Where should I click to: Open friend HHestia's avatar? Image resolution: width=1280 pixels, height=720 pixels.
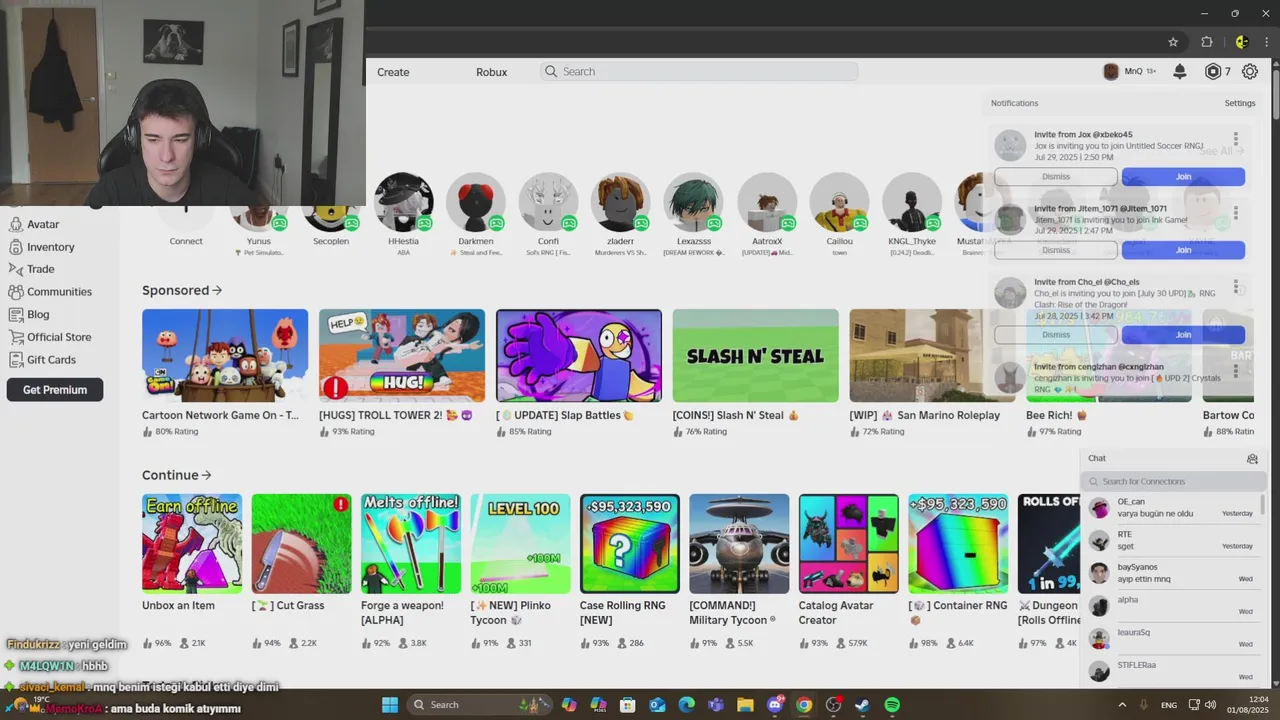coord(404,202)
